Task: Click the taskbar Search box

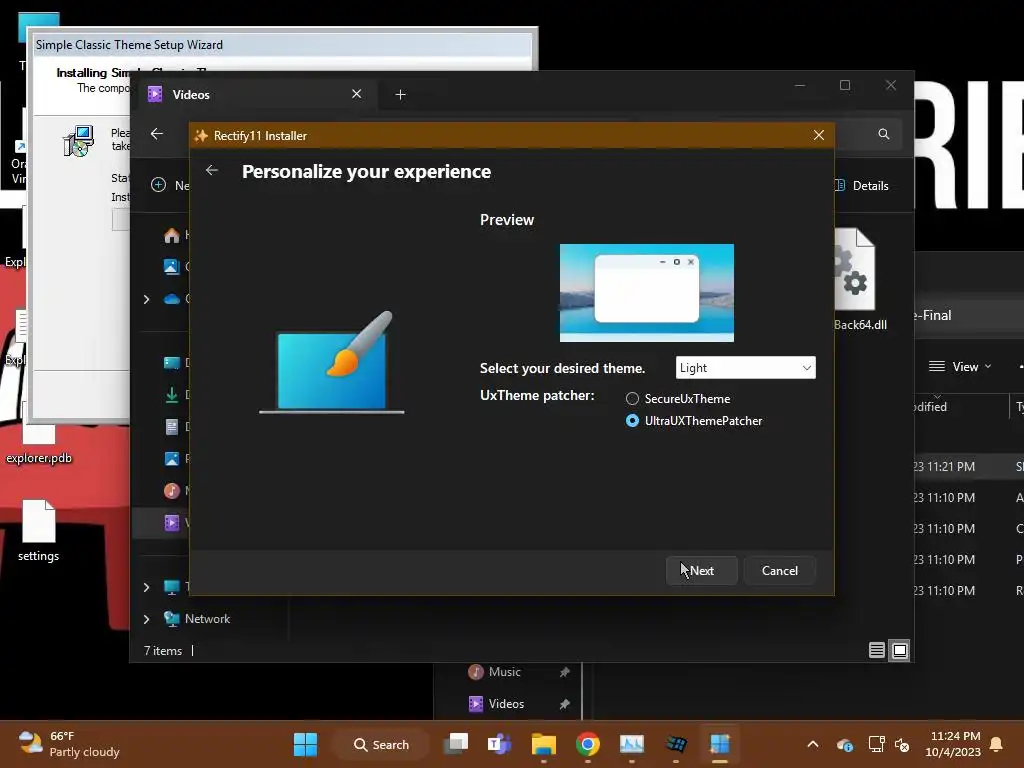Action: (381, 744)
